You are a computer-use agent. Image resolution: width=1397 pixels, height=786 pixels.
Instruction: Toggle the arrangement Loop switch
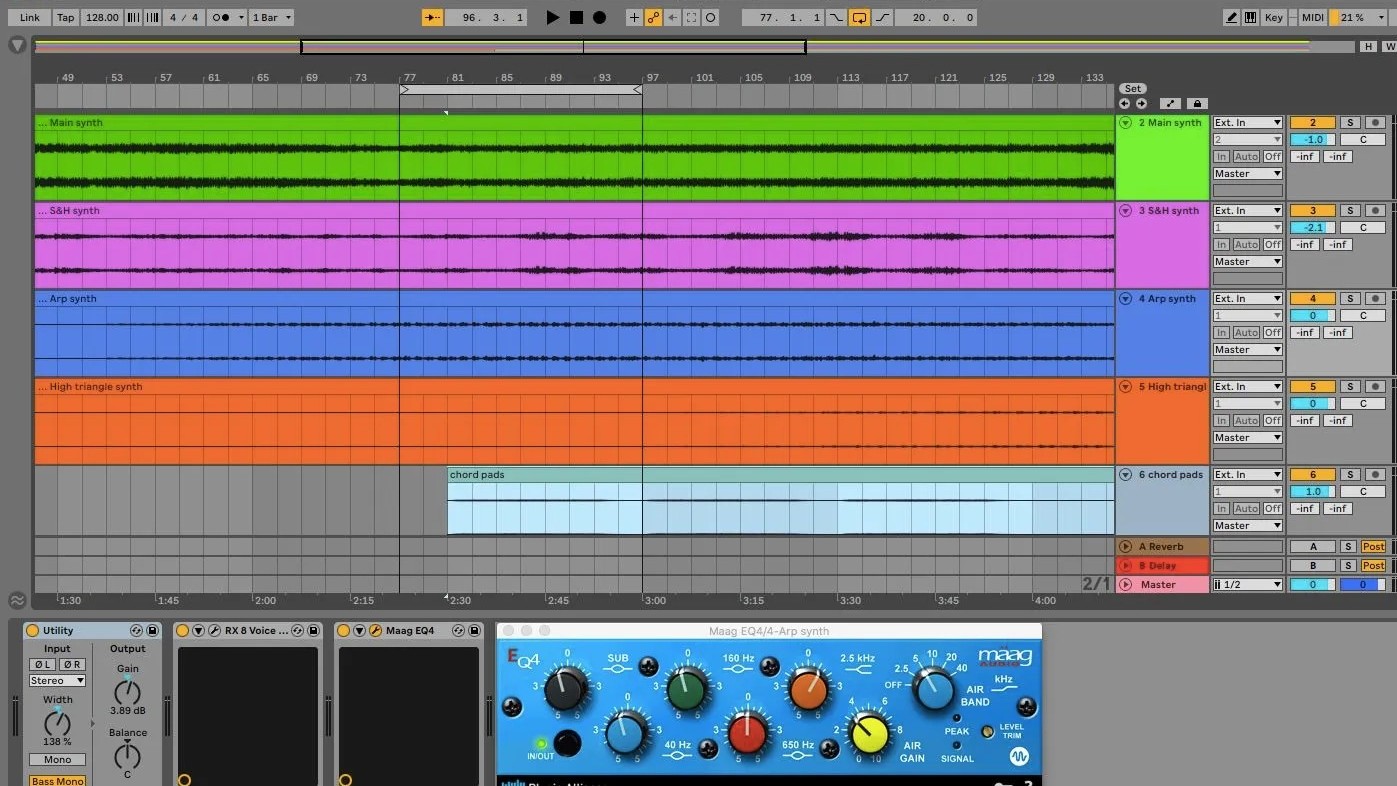point(859,17)
